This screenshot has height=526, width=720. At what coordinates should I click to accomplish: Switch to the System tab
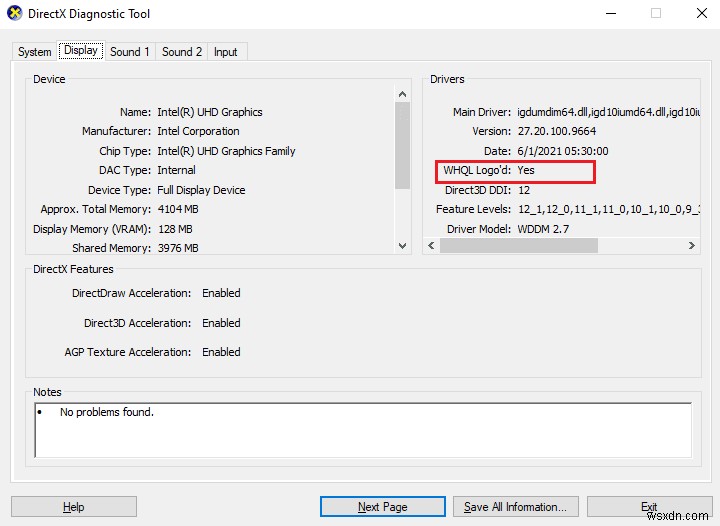[34, 52]
